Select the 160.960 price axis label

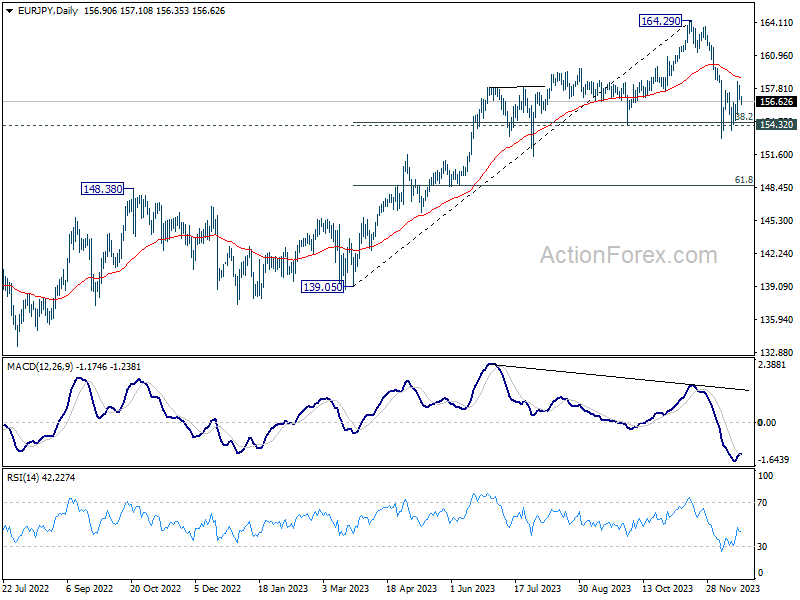pos(777,56)
